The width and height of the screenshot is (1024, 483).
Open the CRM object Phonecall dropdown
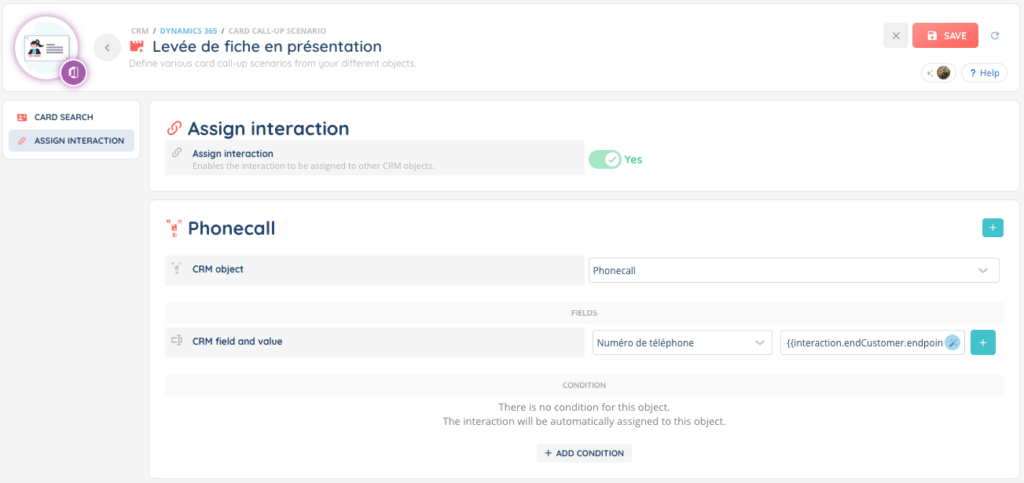[x=793, y=270]
